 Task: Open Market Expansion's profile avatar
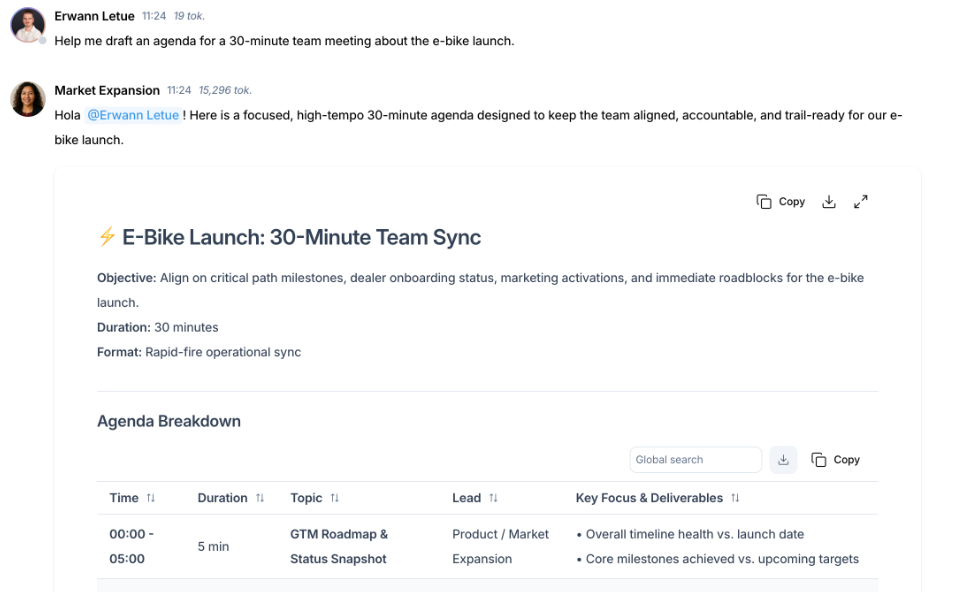point(28,99)
